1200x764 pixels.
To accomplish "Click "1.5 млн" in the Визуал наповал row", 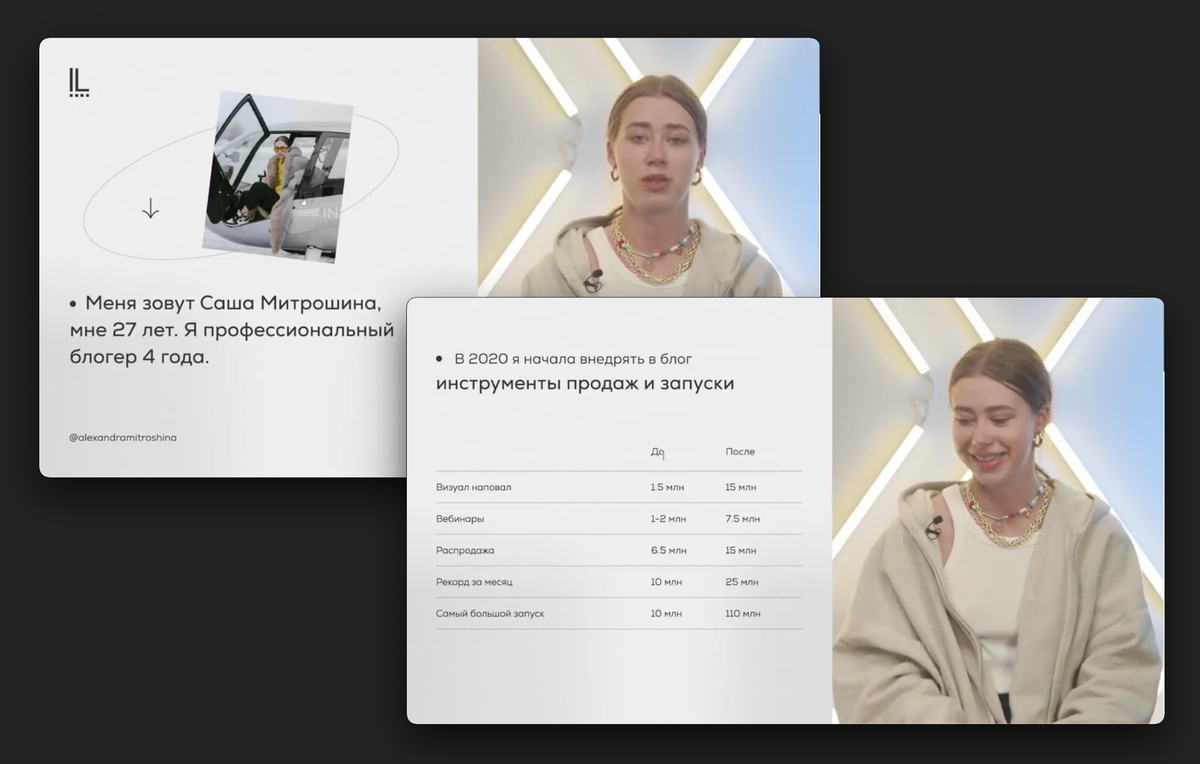I will click(668, 487).
